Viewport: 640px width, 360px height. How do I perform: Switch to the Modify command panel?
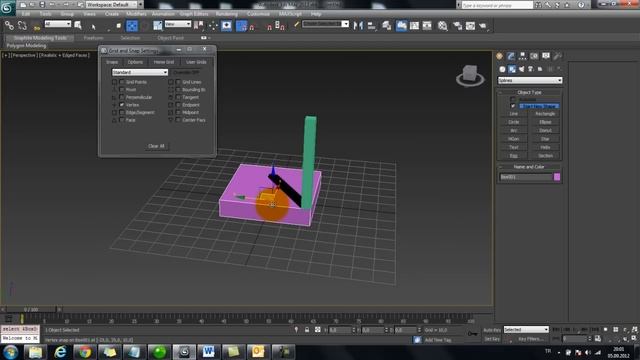click(511, 56)
